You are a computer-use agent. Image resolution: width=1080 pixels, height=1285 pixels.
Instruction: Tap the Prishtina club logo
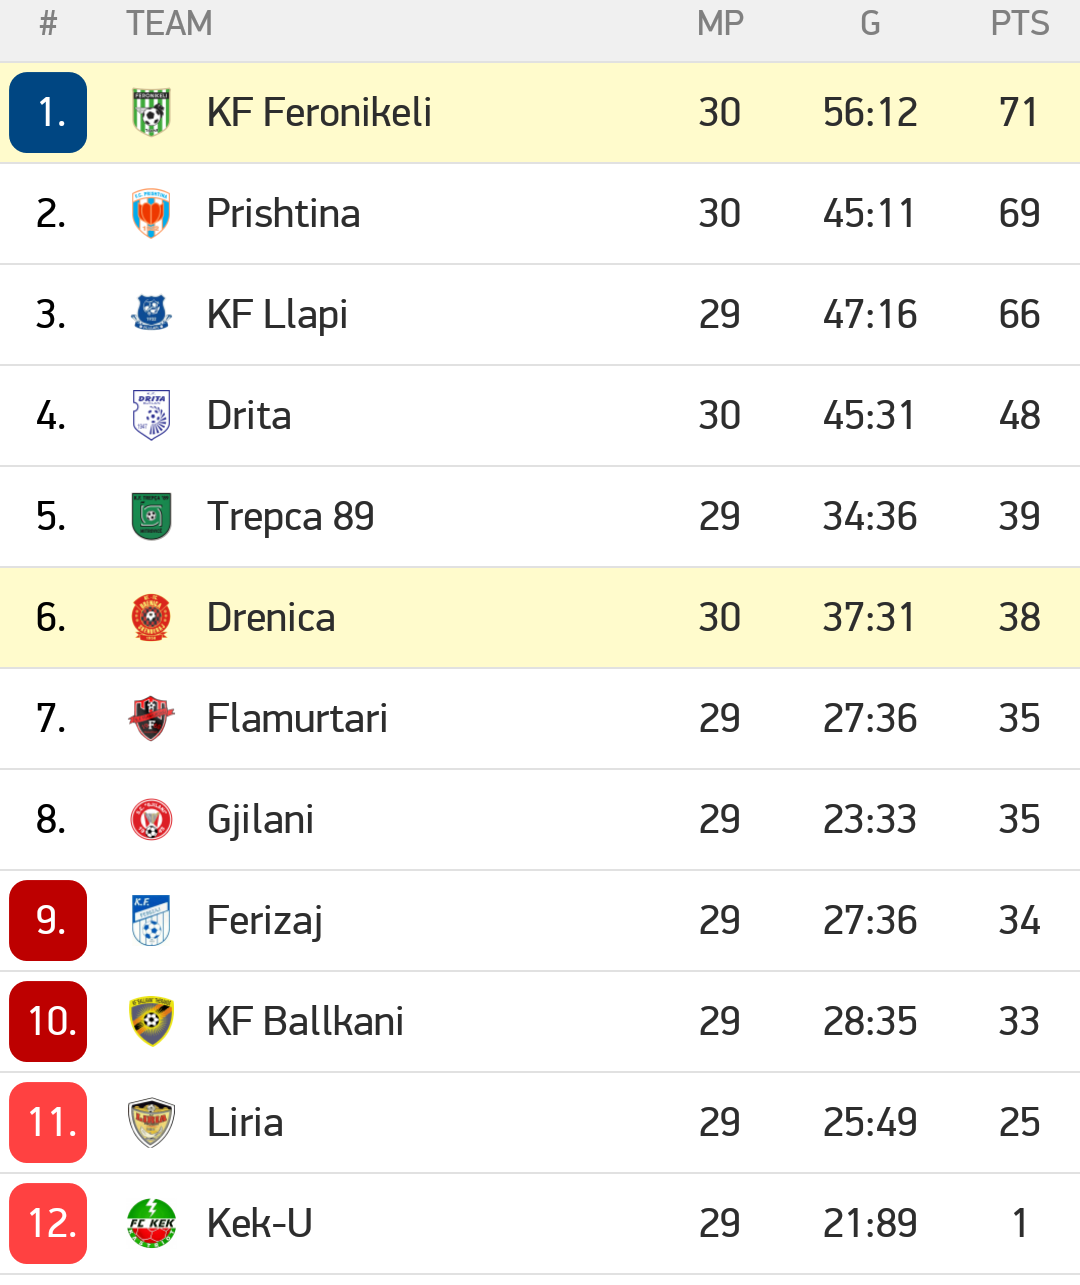(152, 213)
